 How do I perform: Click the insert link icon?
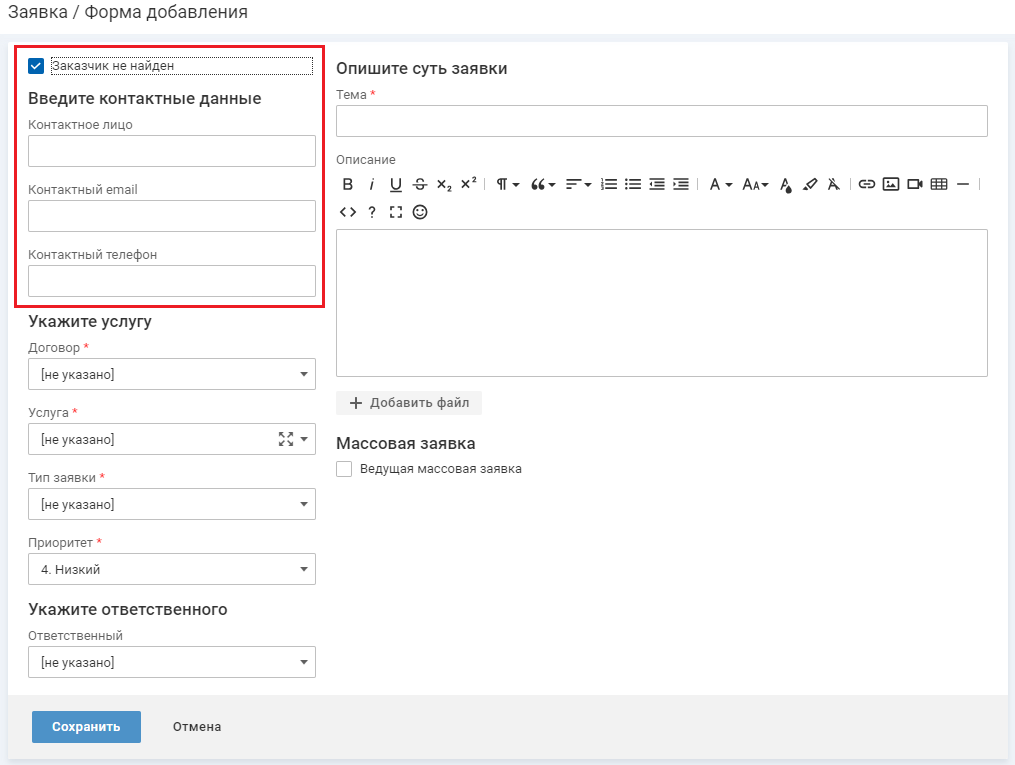click(x=867, y=184)
